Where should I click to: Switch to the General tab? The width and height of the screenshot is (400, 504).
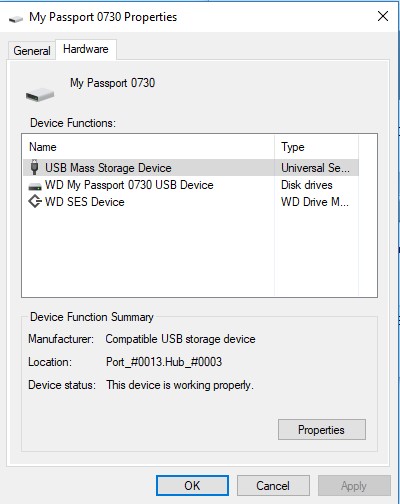(32, 51)
